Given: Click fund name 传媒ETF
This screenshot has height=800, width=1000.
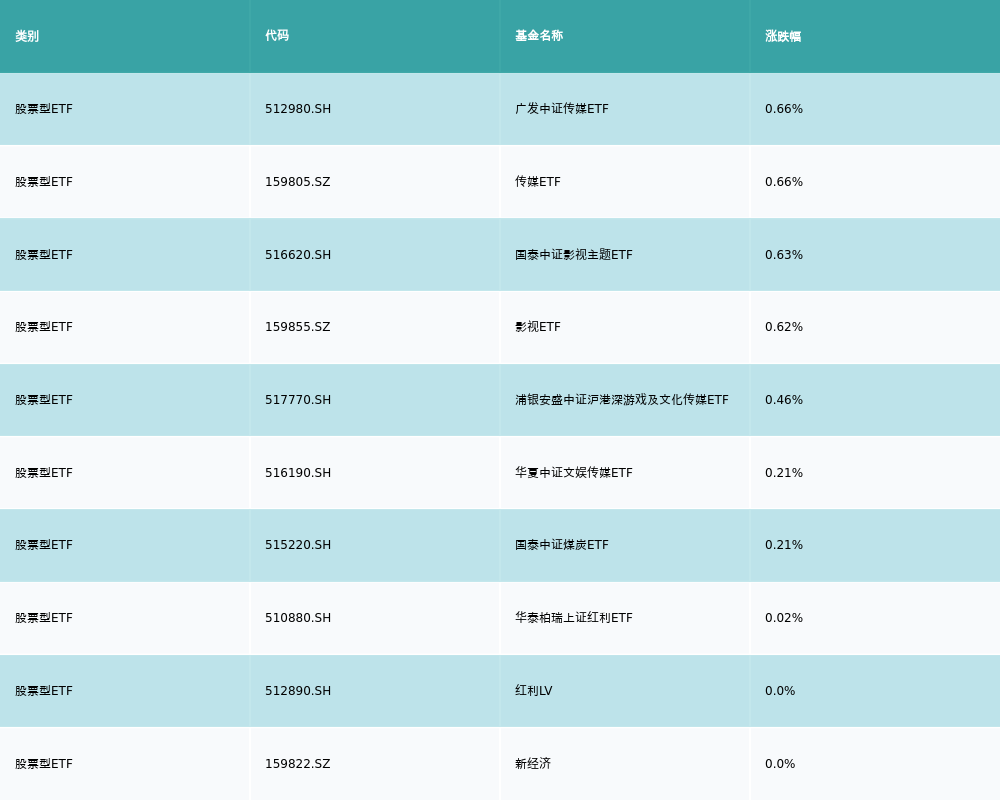Looking at the screenshot, I should [x=538, y=182].
